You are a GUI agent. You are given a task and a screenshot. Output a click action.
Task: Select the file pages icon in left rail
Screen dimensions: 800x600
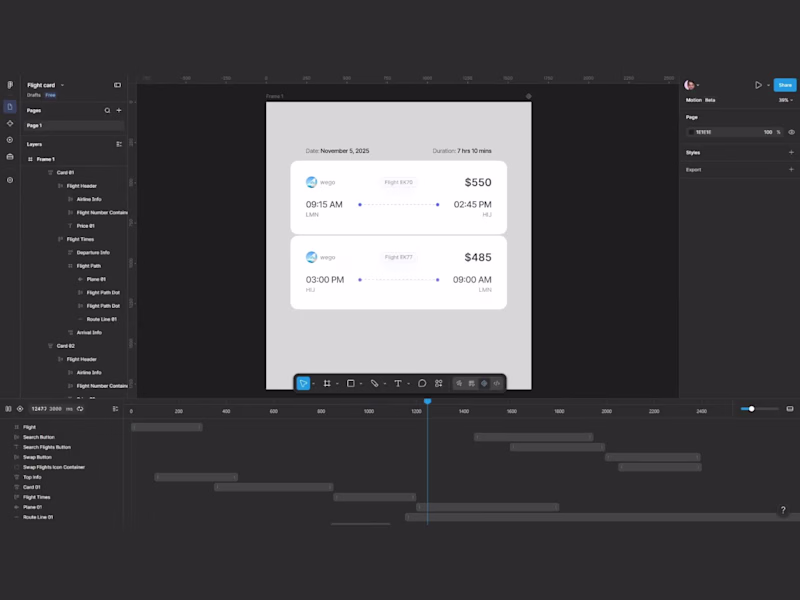pos(10,107)
